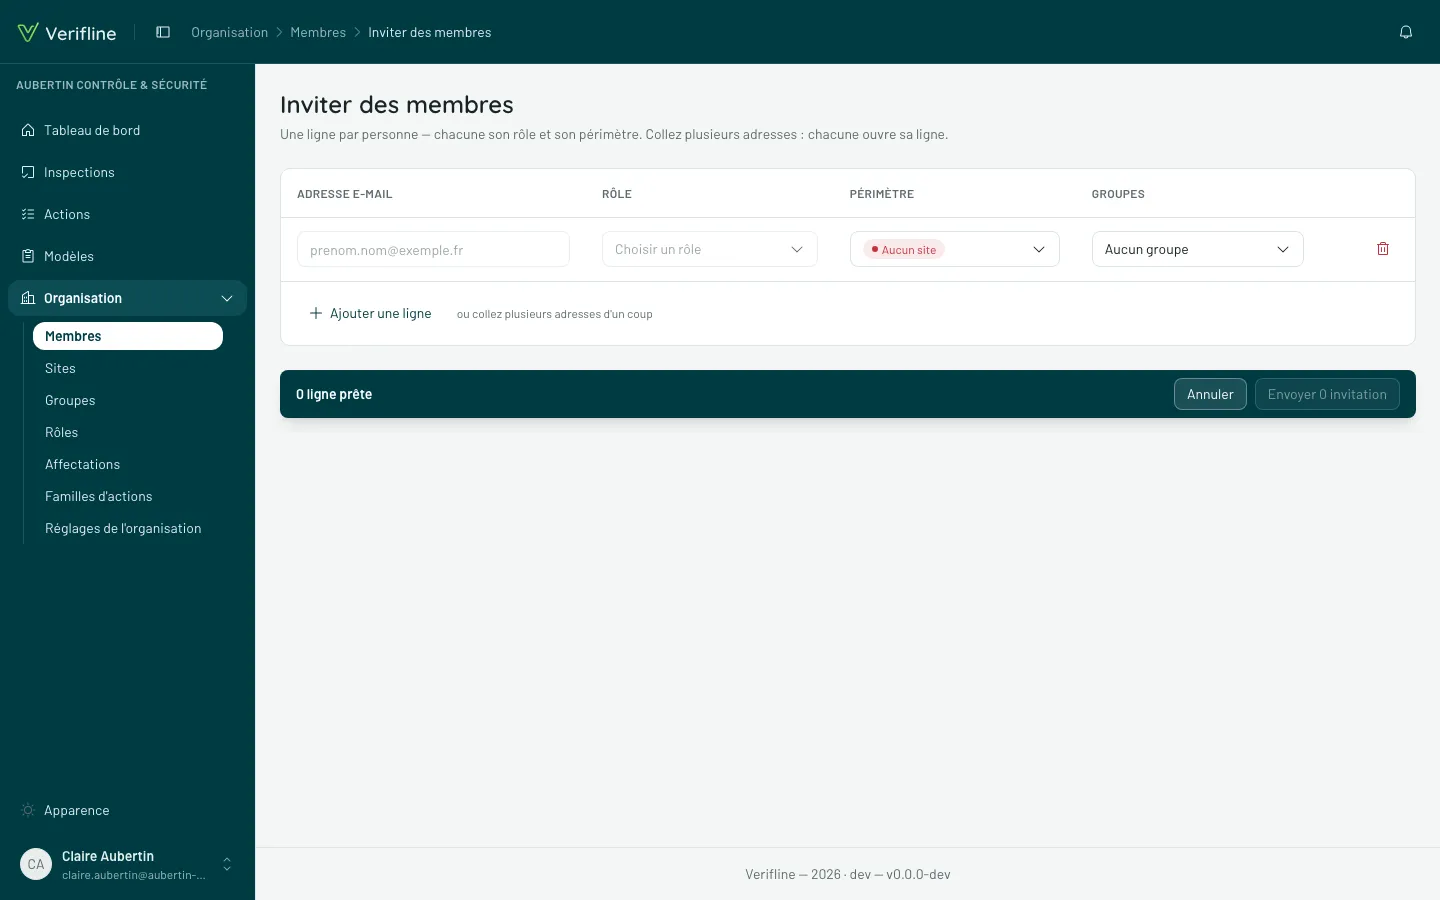Click the Membres breadcrumb link

[318, 32]
